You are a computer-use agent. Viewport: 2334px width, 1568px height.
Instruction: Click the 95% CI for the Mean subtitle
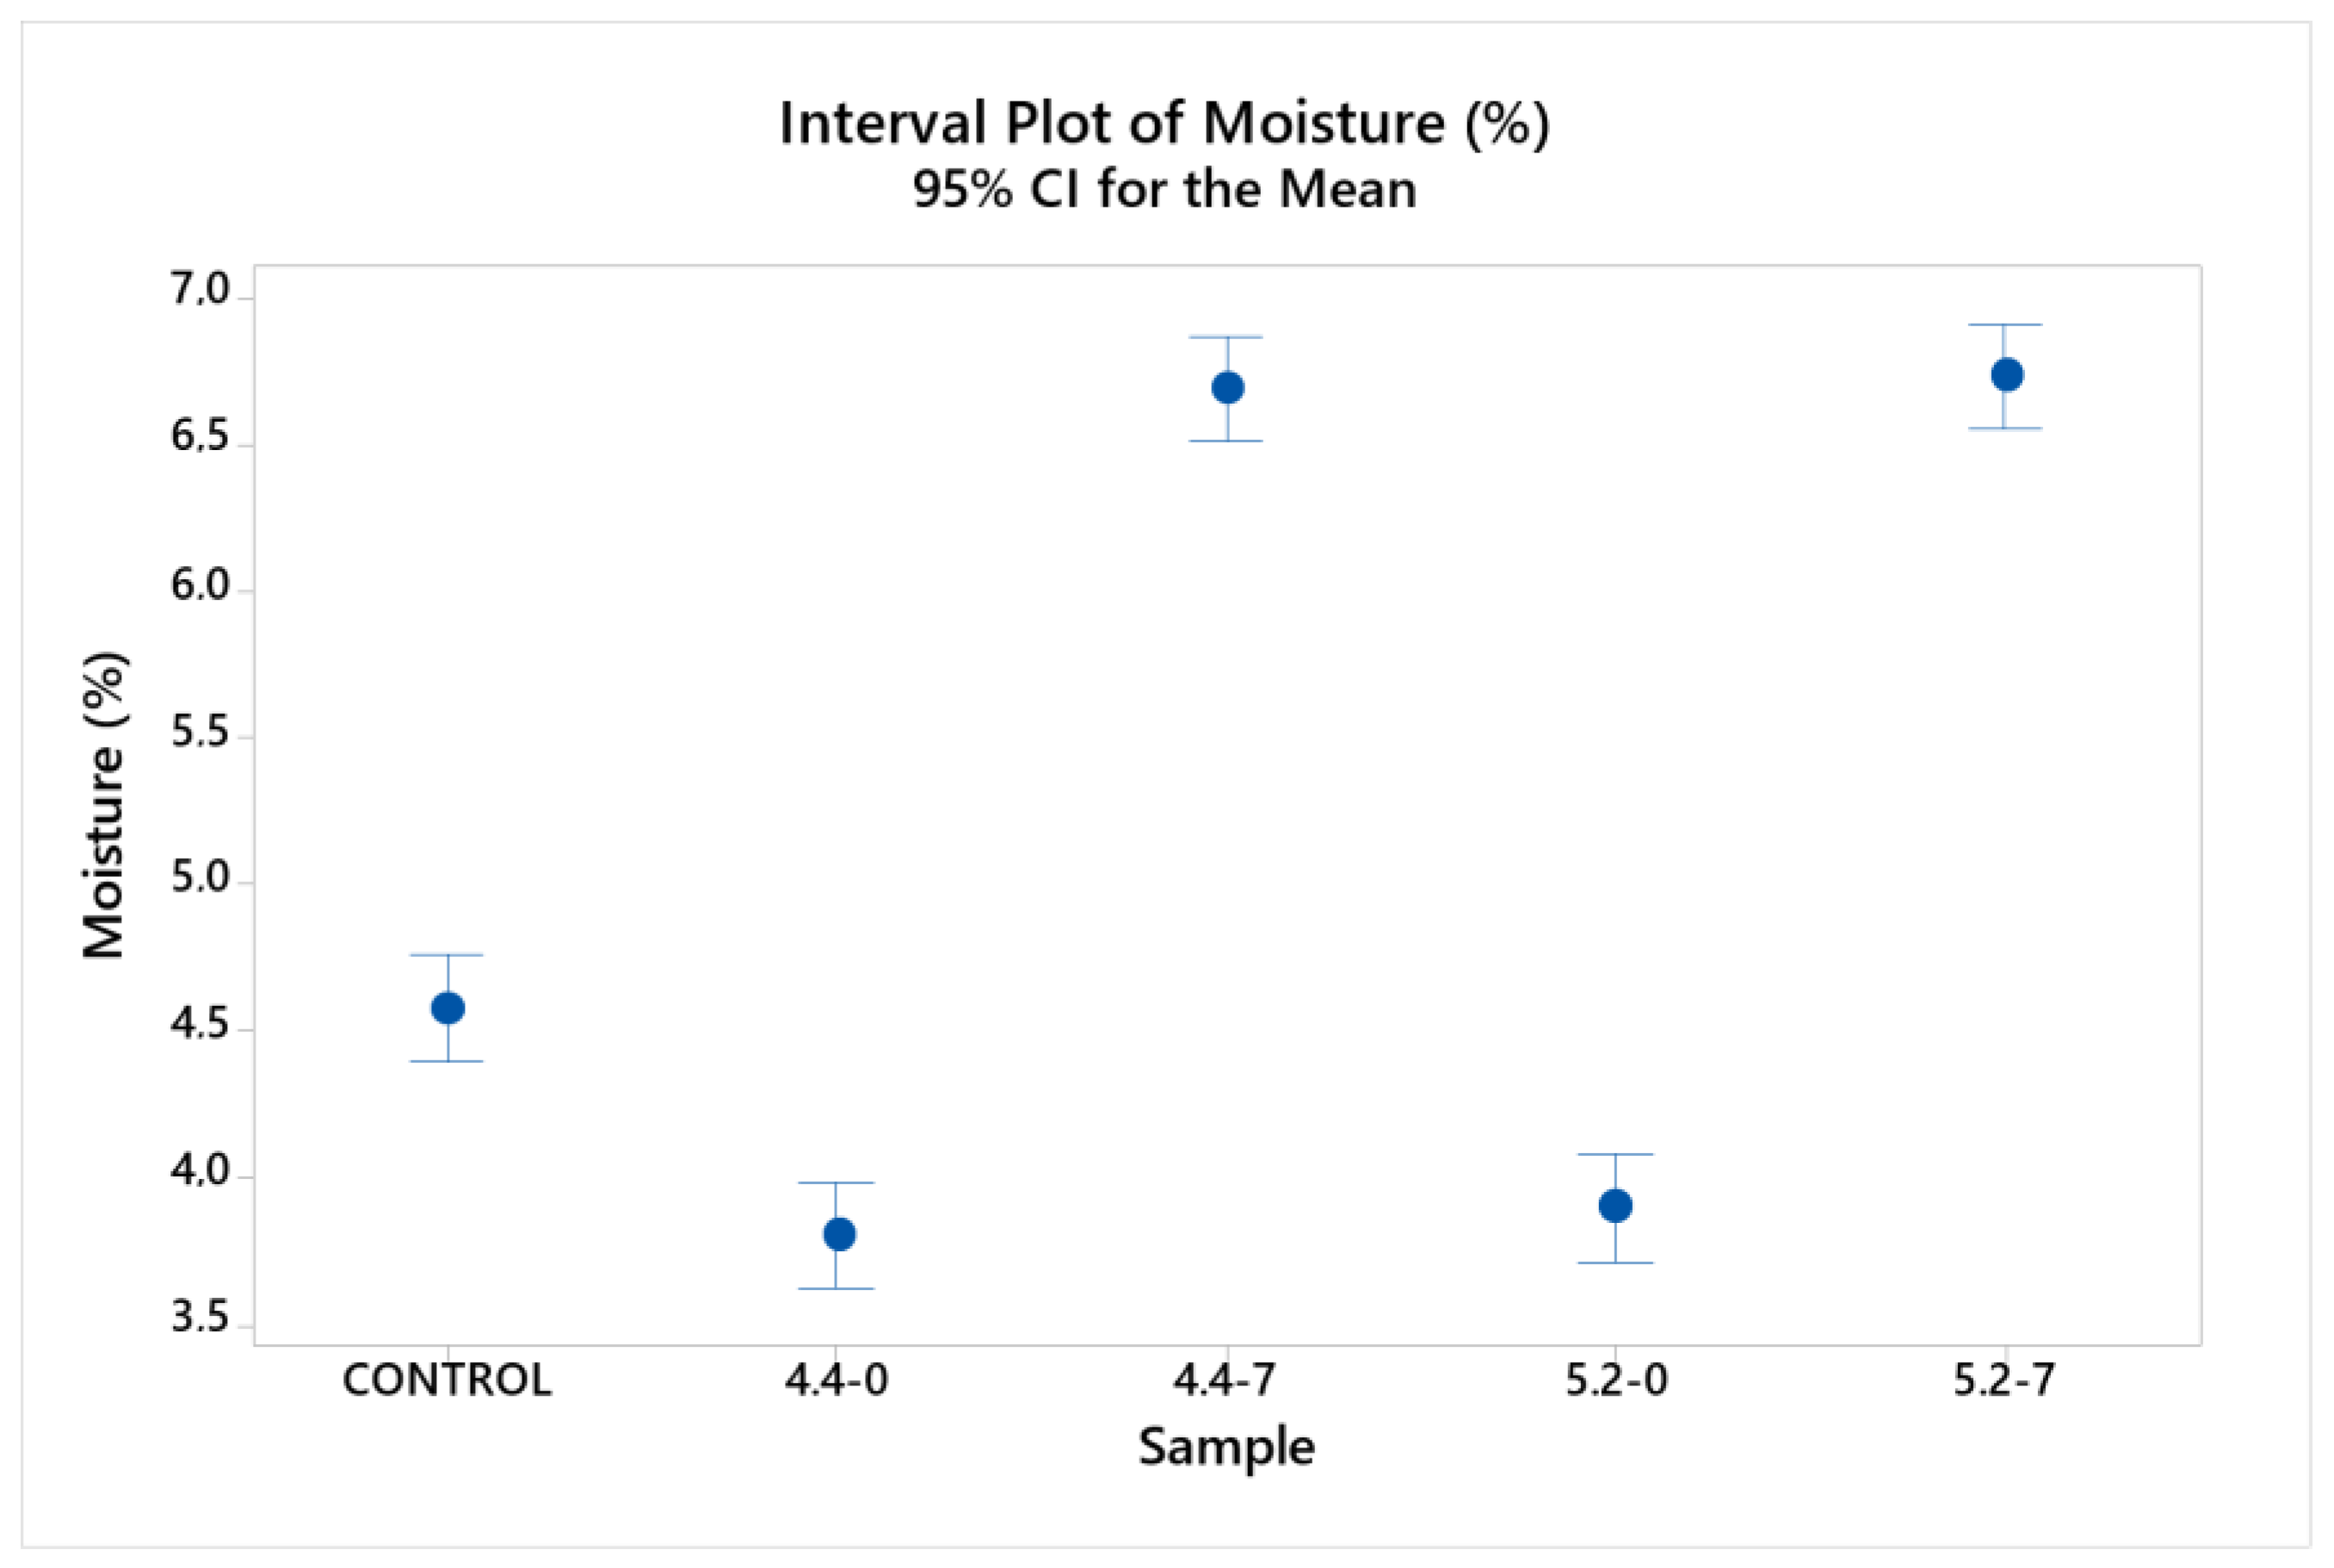click(1164, 189)
